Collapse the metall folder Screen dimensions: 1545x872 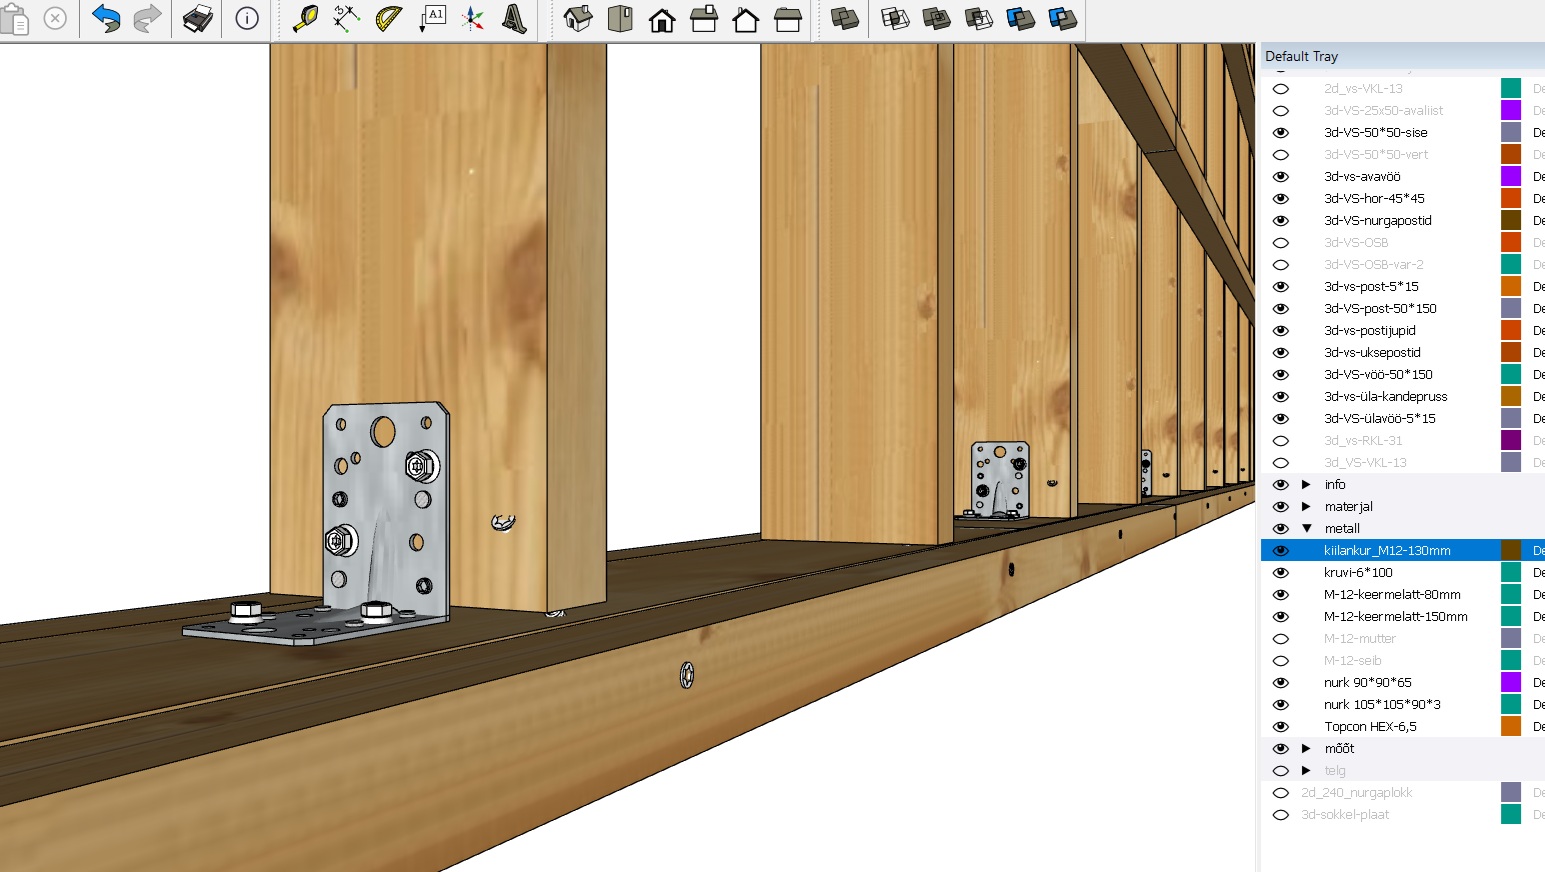tap(1306, 529)
